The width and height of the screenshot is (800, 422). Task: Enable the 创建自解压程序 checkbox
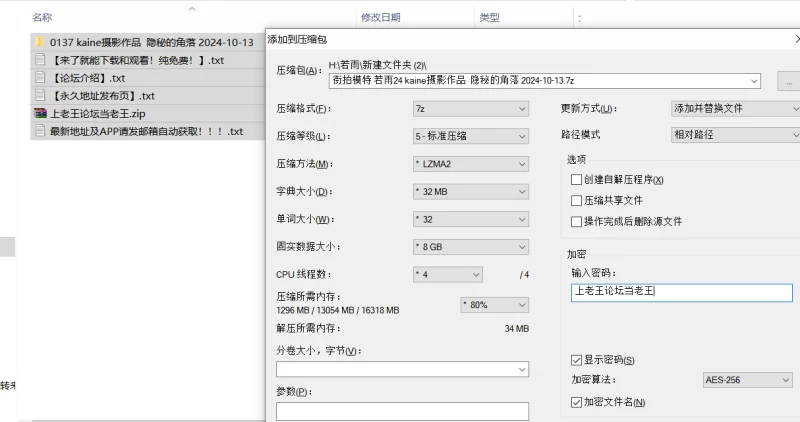[x=576, y=180]
